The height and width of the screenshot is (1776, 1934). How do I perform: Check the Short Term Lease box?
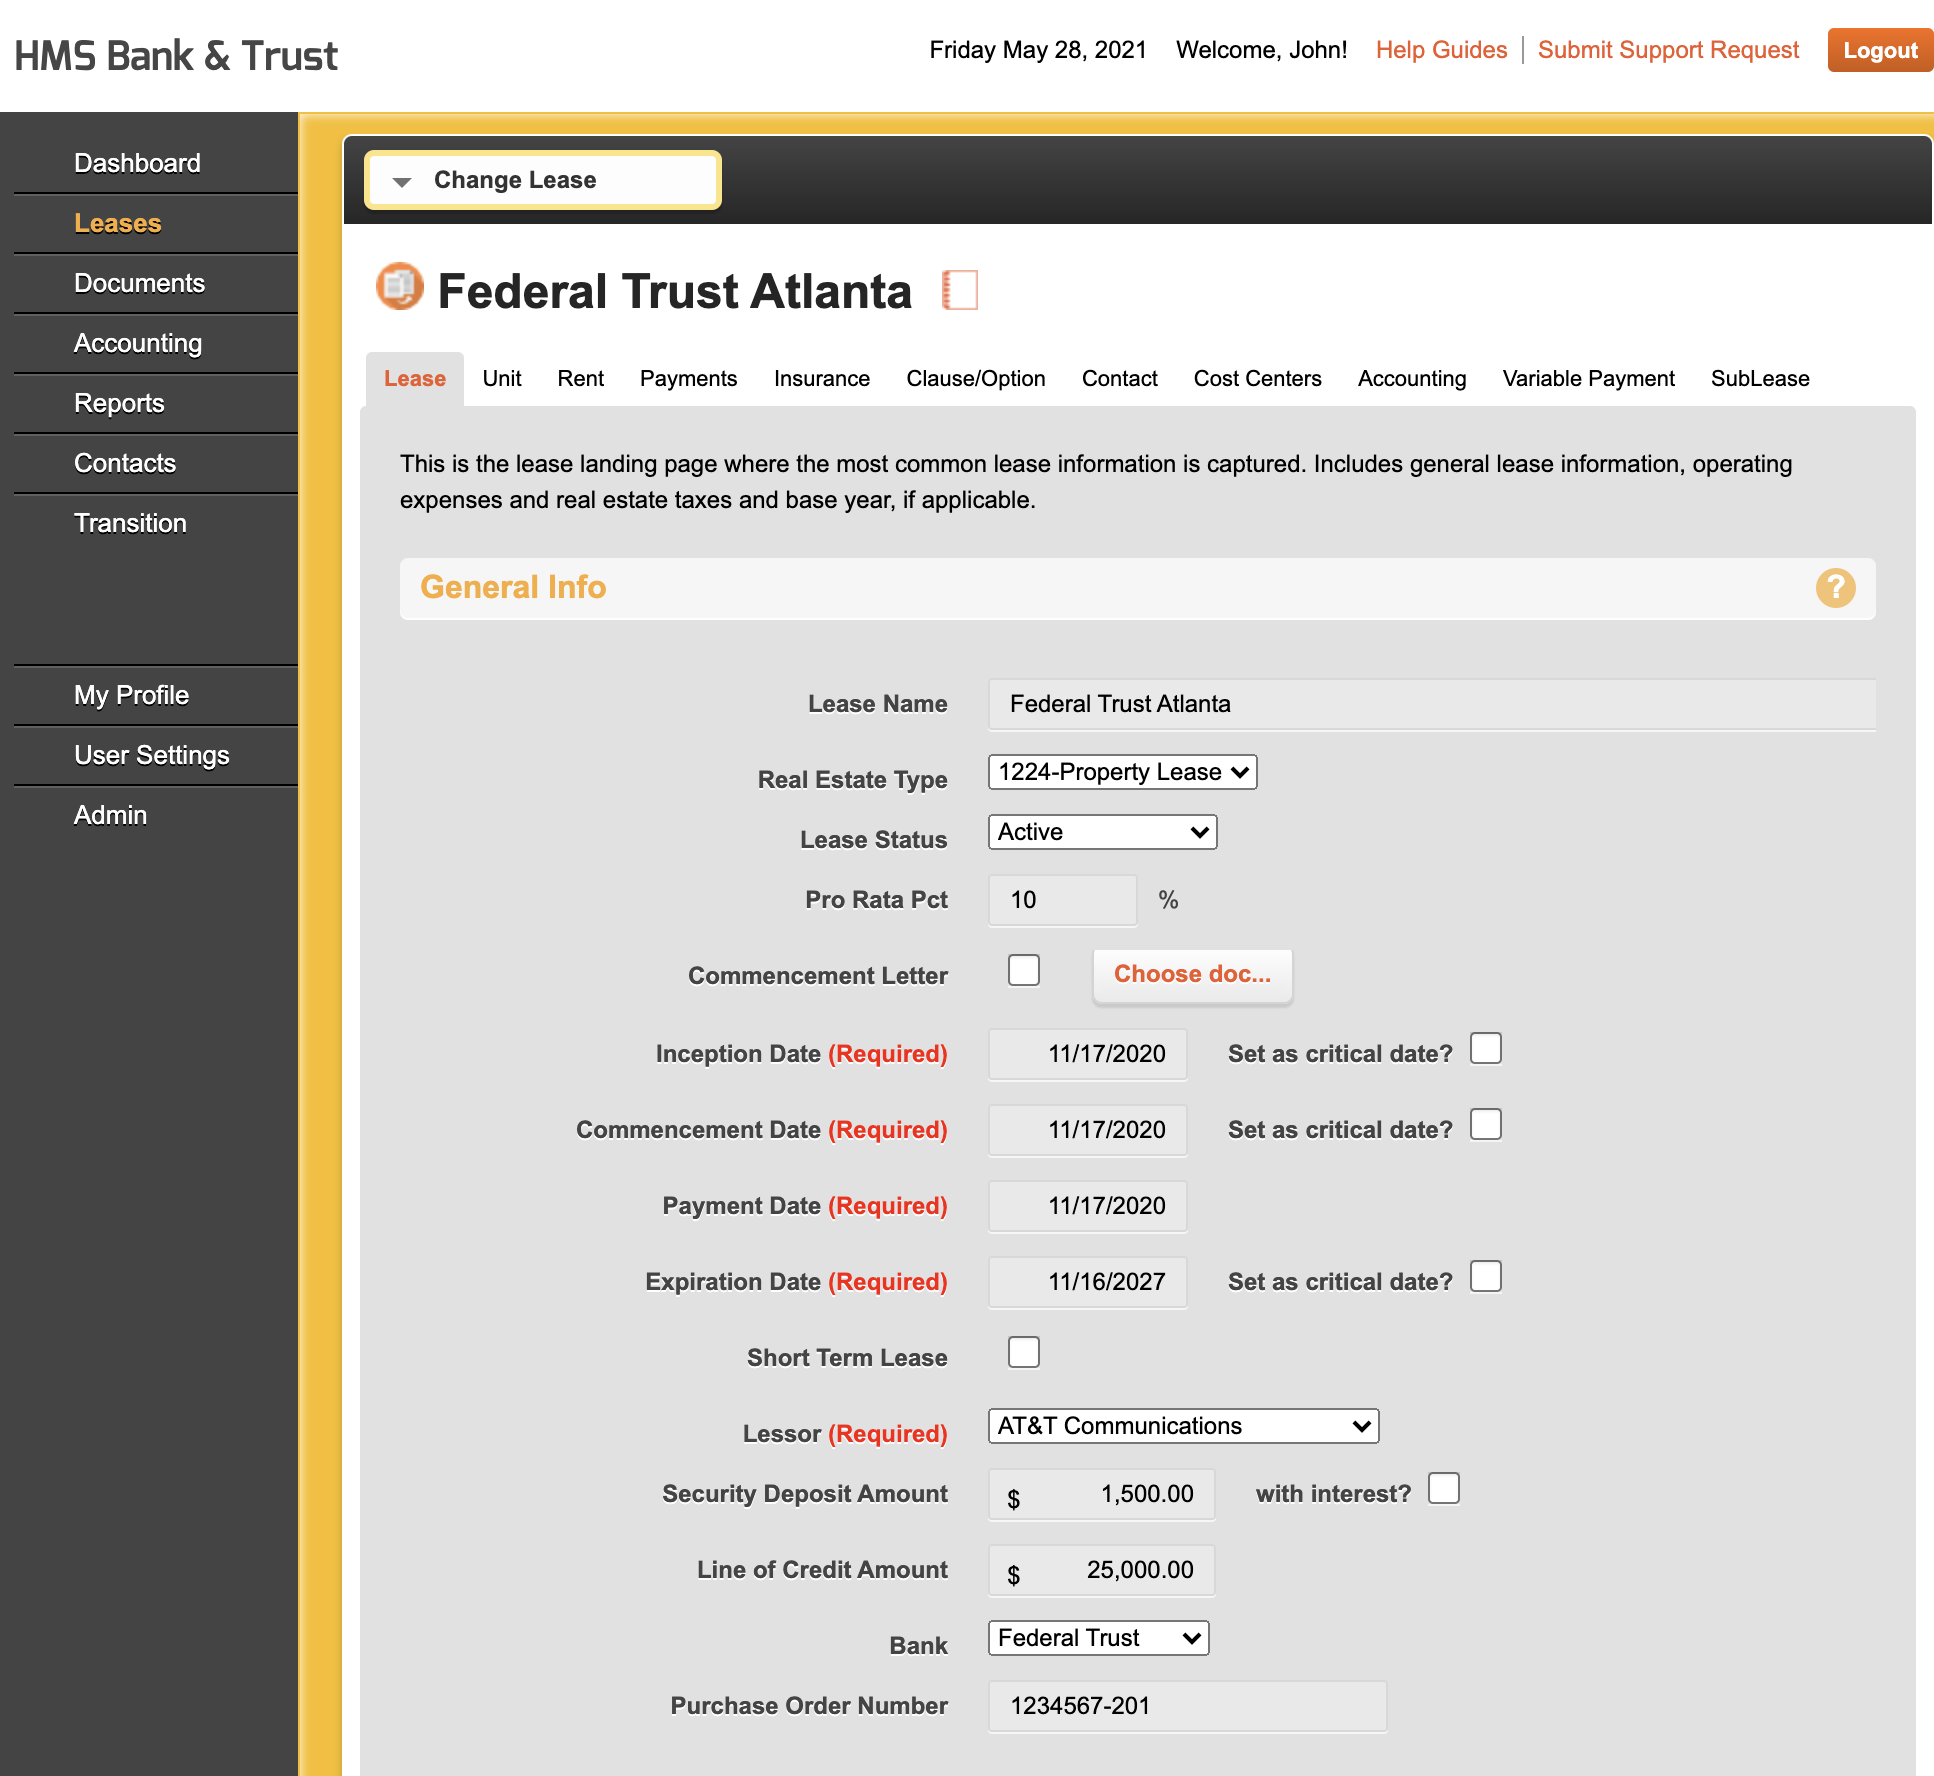click(1023, 1352)
